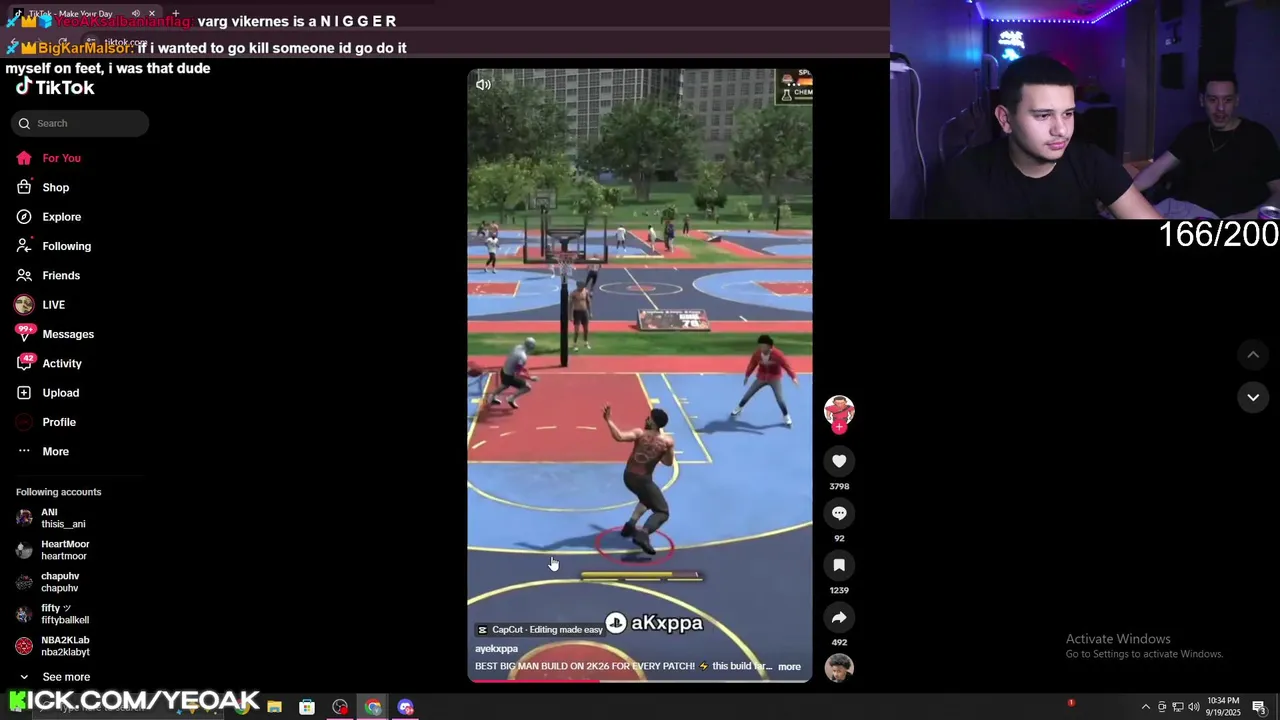Click the CapCut 'Editing made easy' tag
Image resolution: width=1280 pixels, height=720 pixels.
[x=540, y=630]
